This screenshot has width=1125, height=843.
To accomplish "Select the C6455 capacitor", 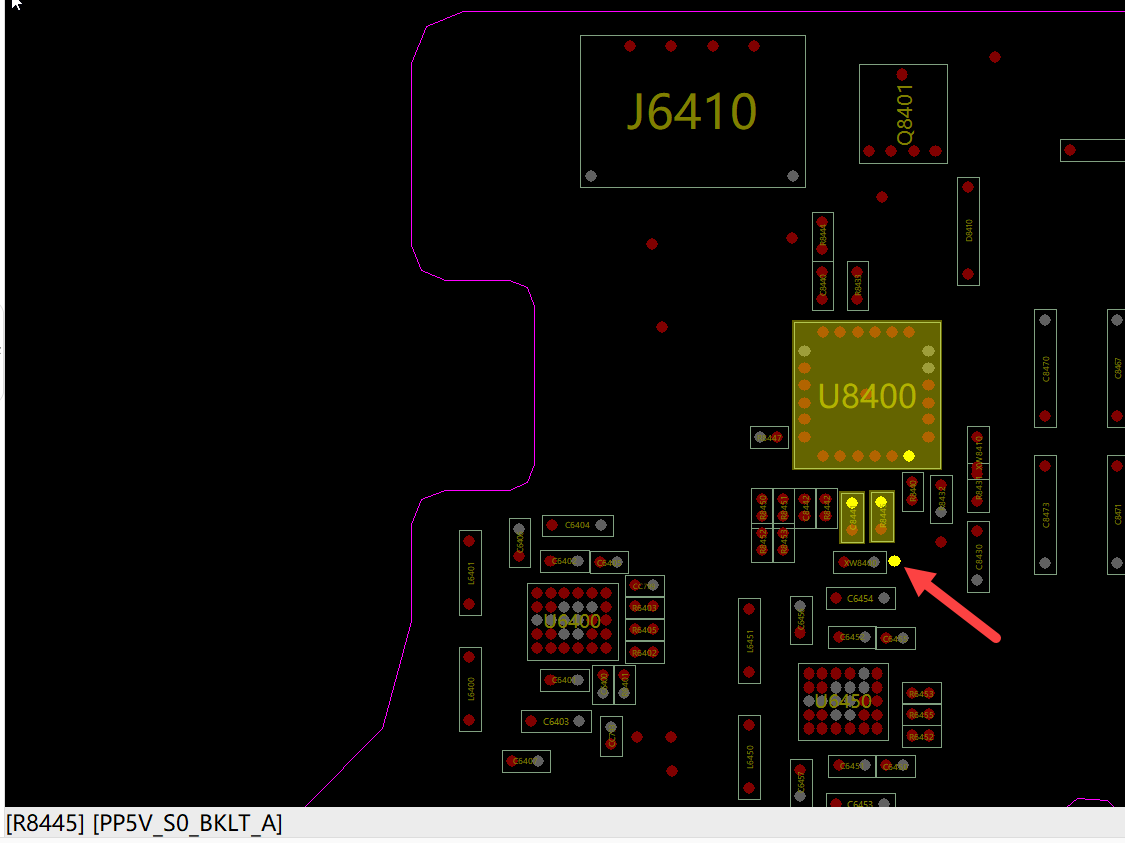I will pyautogui.click(x=895, y=638).
